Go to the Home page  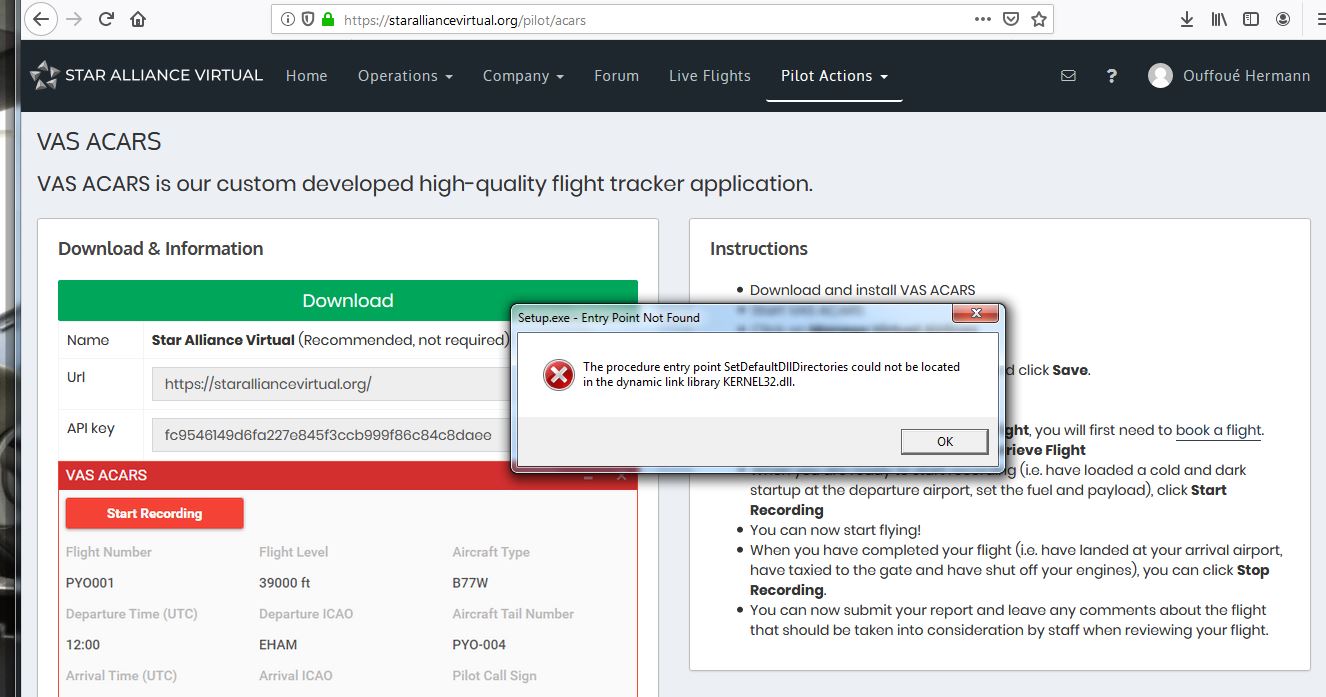(306, 76)
